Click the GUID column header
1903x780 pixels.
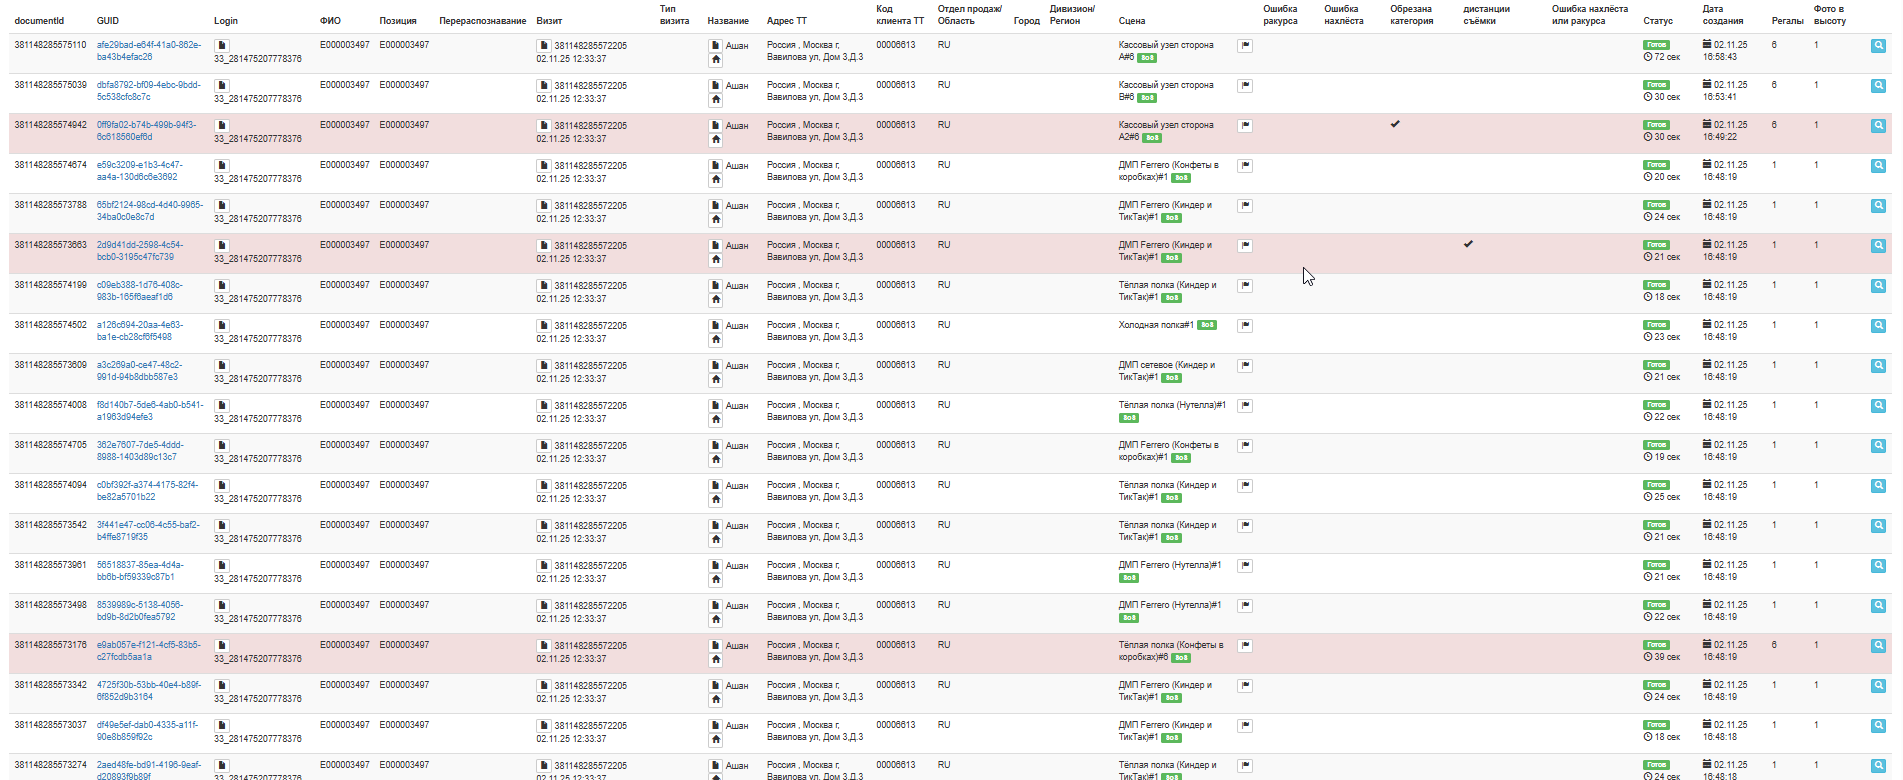107,21
